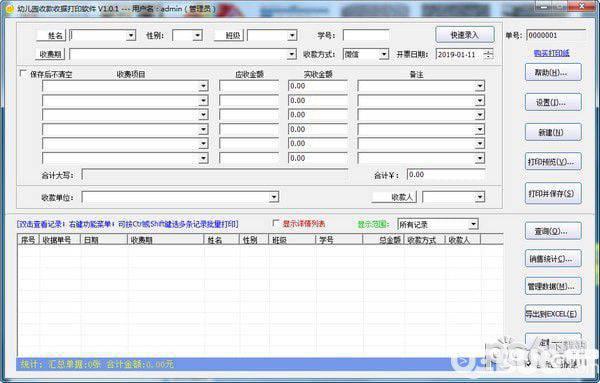Open the 收费期 dropdown list
Screen dimensions: 600x383
[x=292, y=54]
